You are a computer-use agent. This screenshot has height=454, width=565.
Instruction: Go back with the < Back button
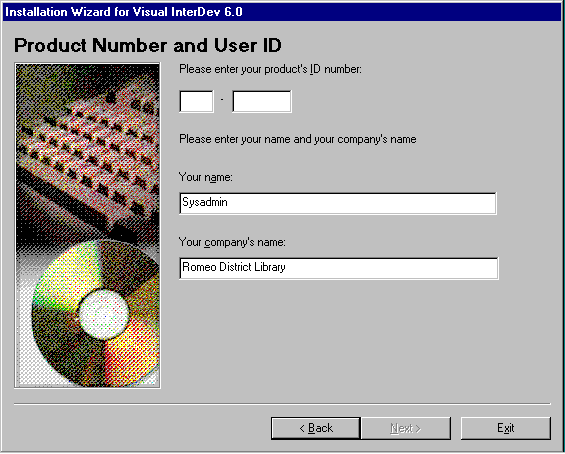[x=316, y=428]
